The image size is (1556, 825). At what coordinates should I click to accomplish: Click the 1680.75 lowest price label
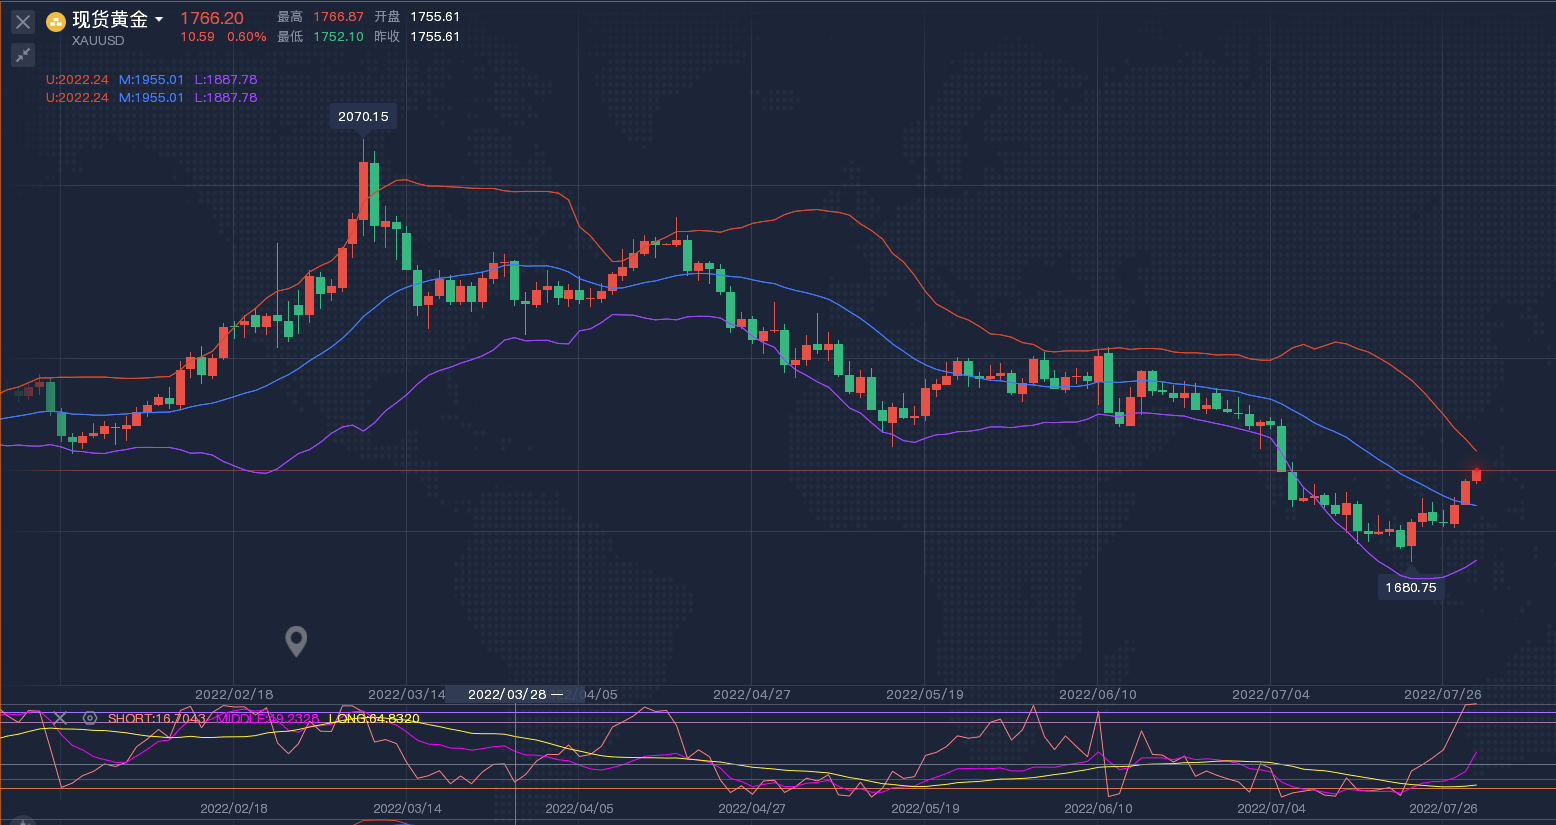coord(1411,588)
